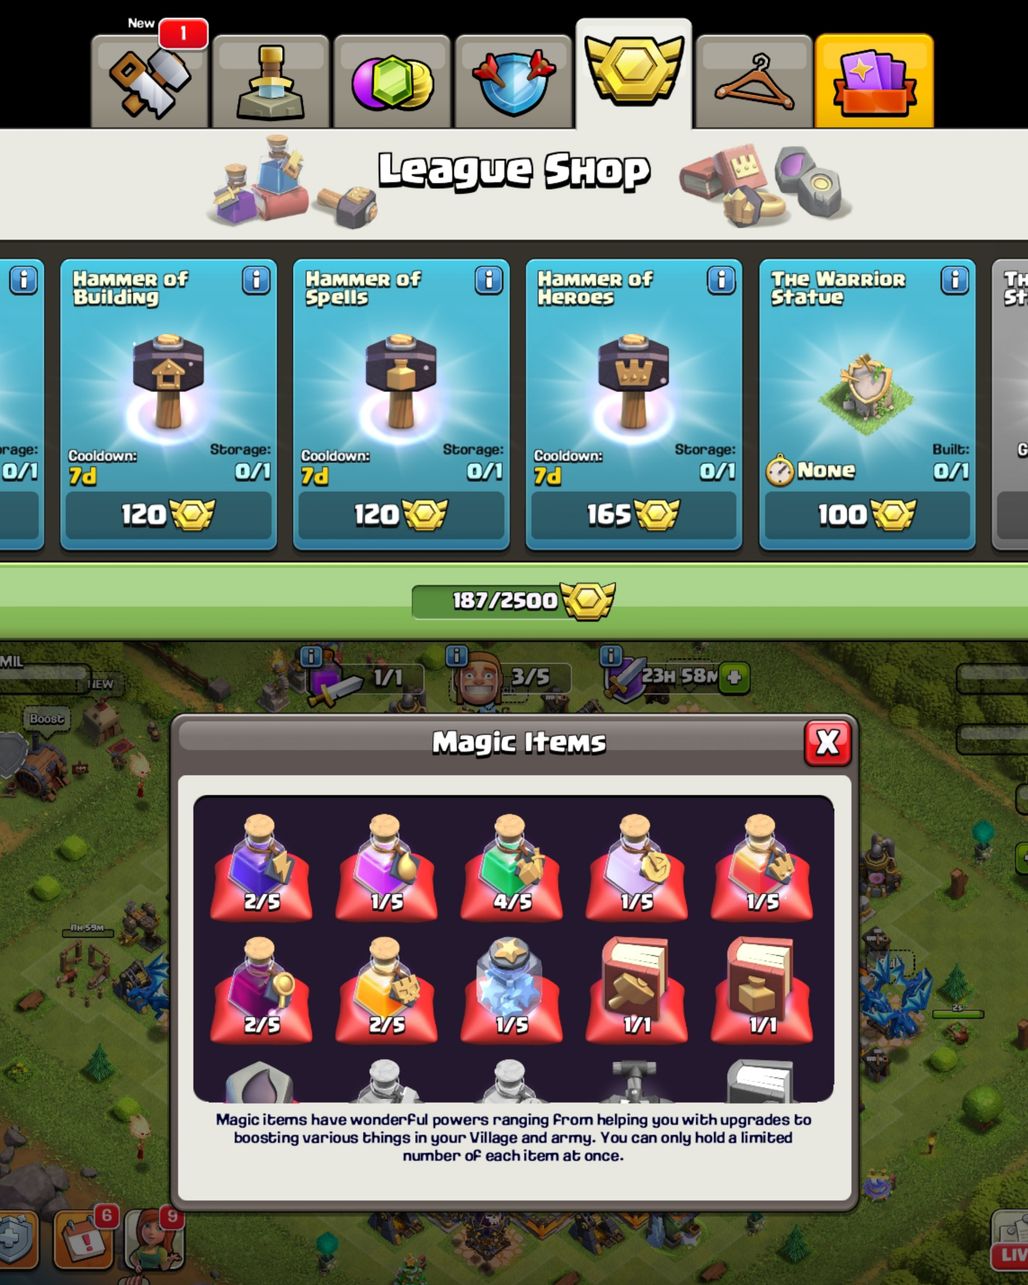
Task: Buy Hammer of Heroes for 165 medals
Action: pyautogui.click(x=634, y=515)
